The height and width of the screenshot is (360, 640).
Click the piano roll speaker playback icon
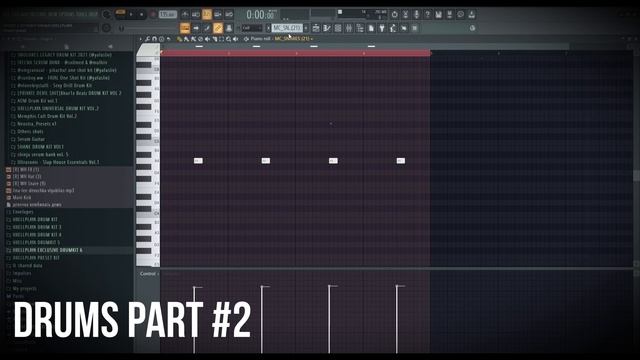tap(236, 39)
